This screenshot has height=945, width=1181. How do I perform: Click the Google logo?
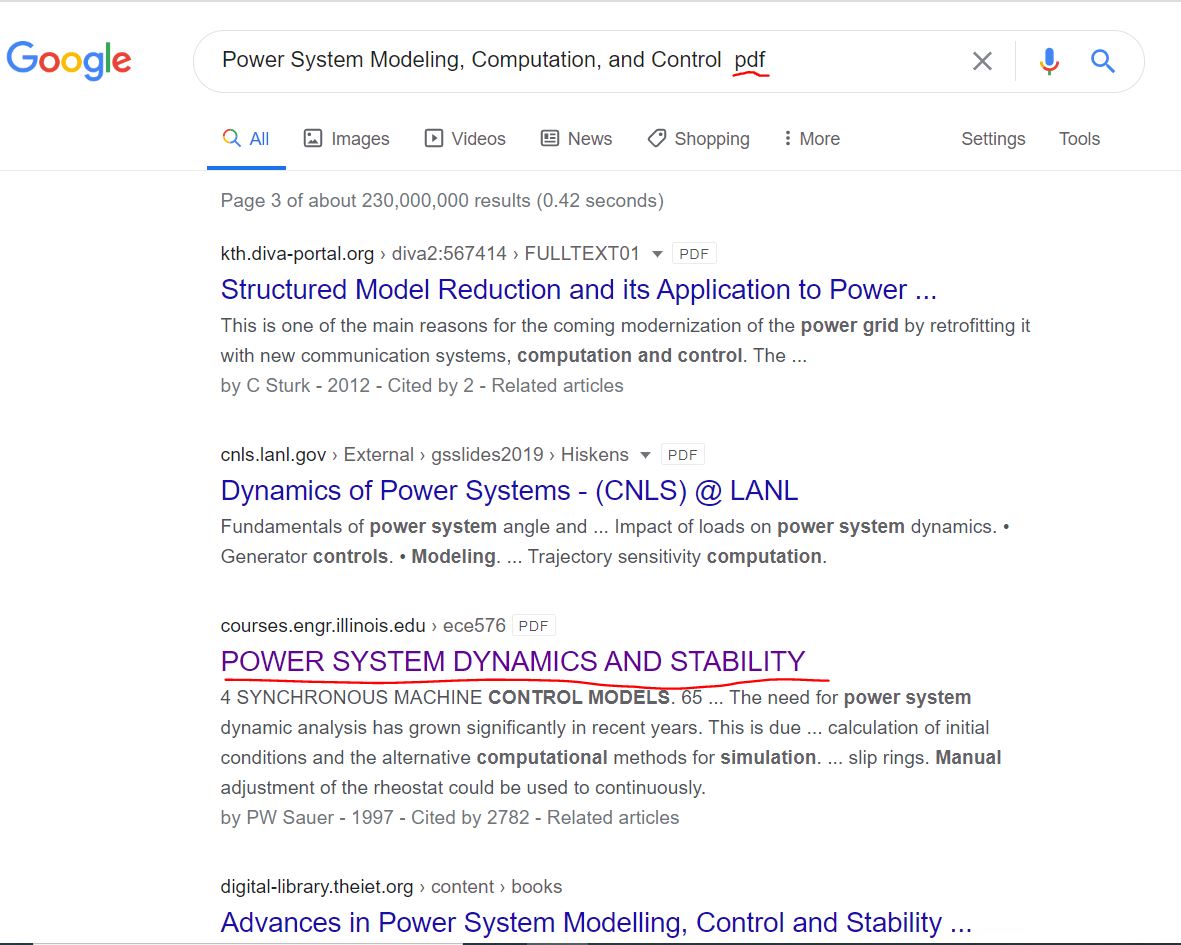coord(69,59)
